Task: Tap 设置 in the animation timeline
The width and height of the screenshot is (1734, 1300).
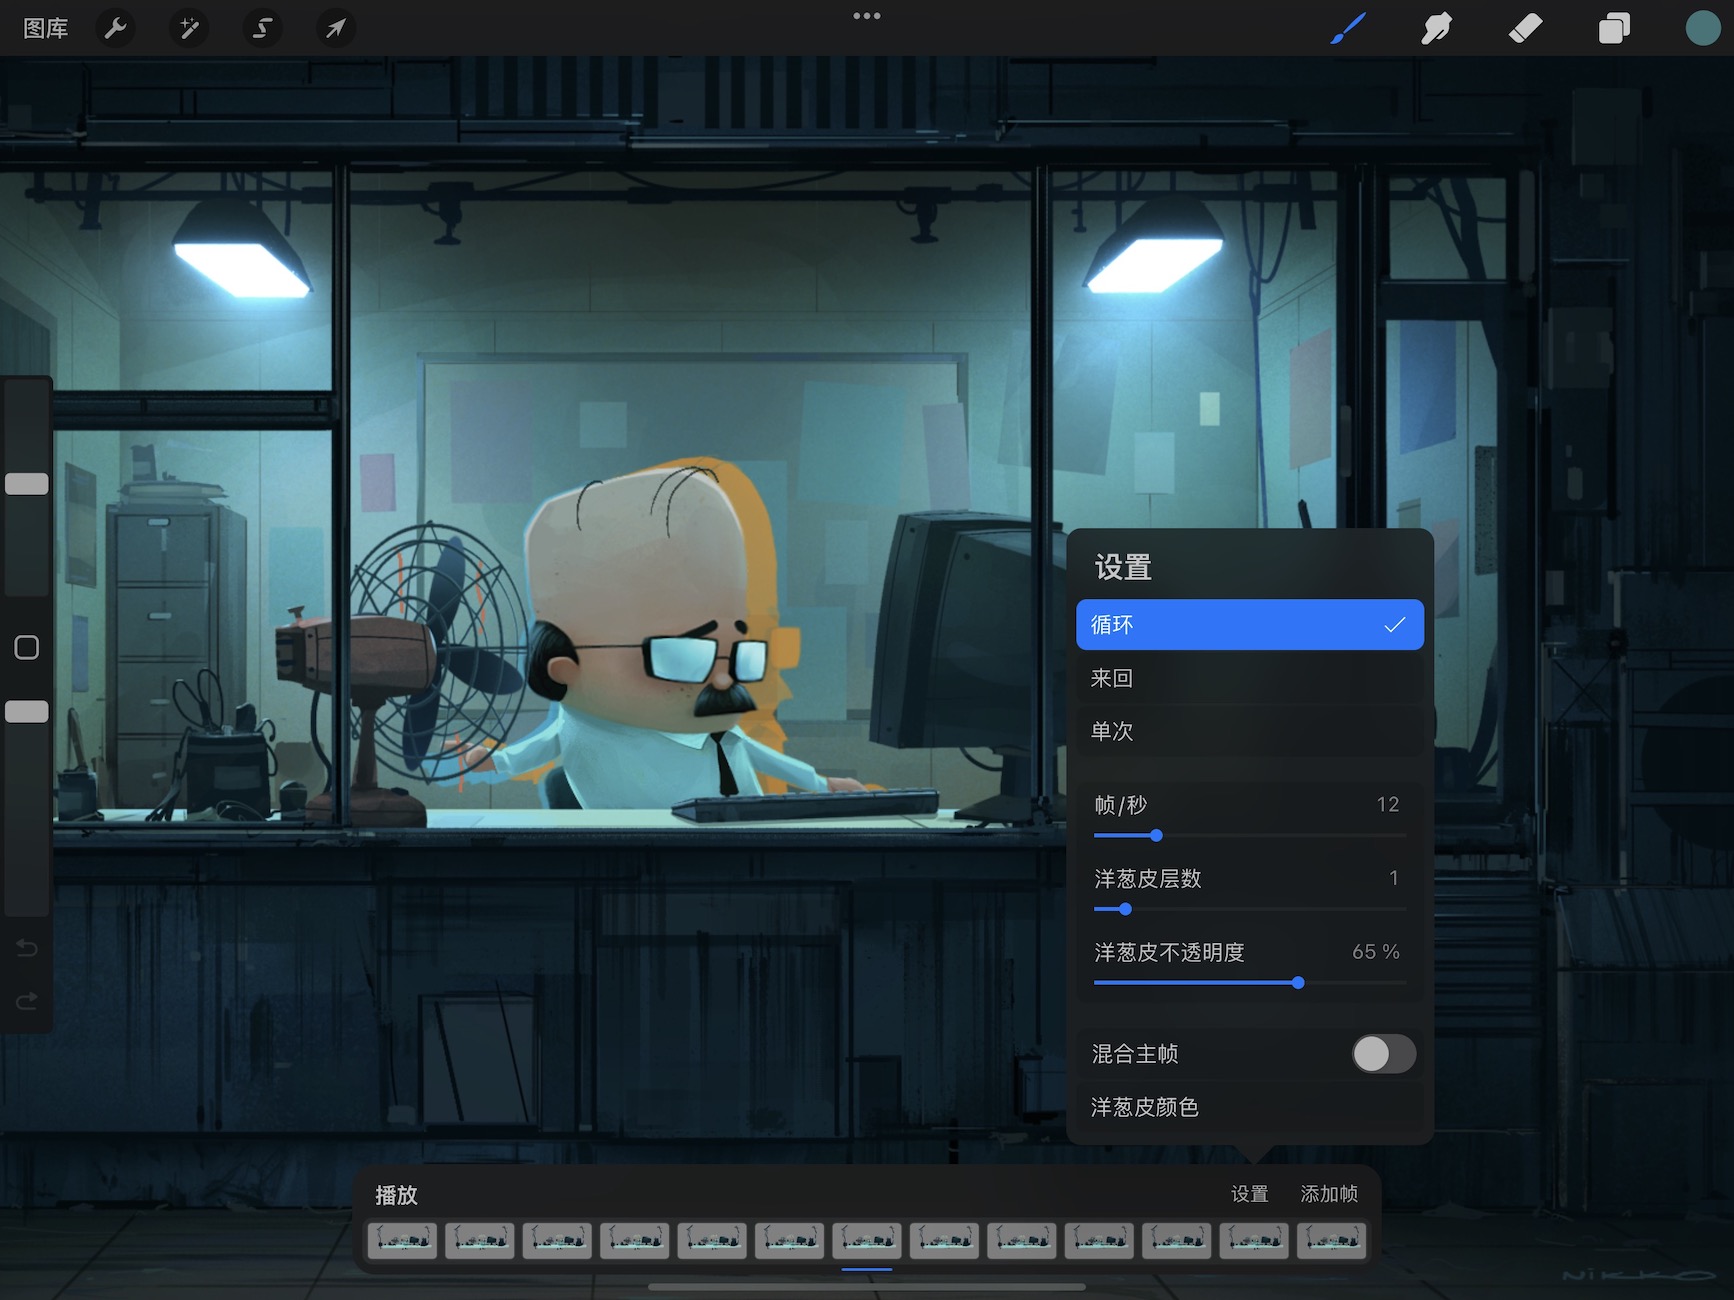Action: click(x=1250, y=1194)
